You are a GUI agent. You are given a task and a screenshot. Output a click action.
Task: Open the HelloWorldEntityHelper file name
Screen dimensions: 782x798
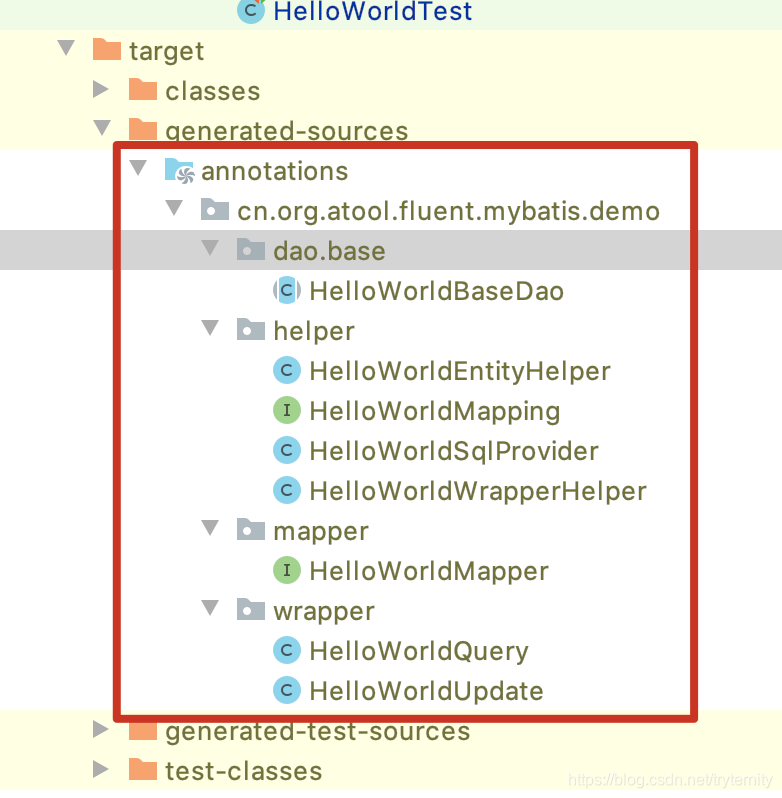coord(460,371)
